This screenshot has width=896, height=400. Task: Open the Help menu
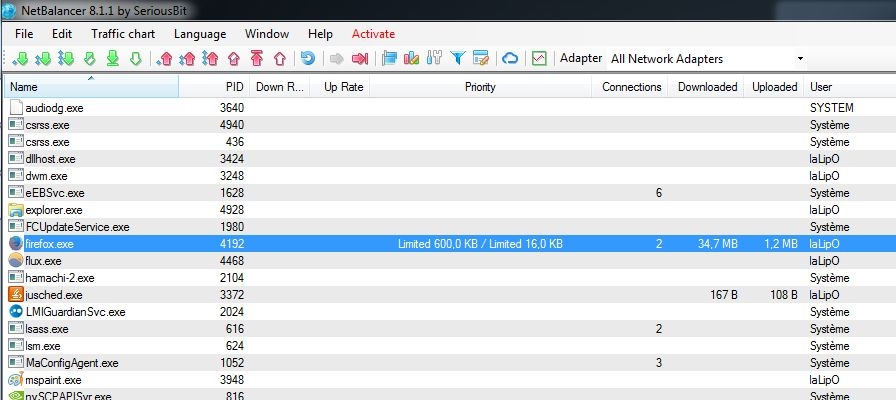(x=320, y=34)
